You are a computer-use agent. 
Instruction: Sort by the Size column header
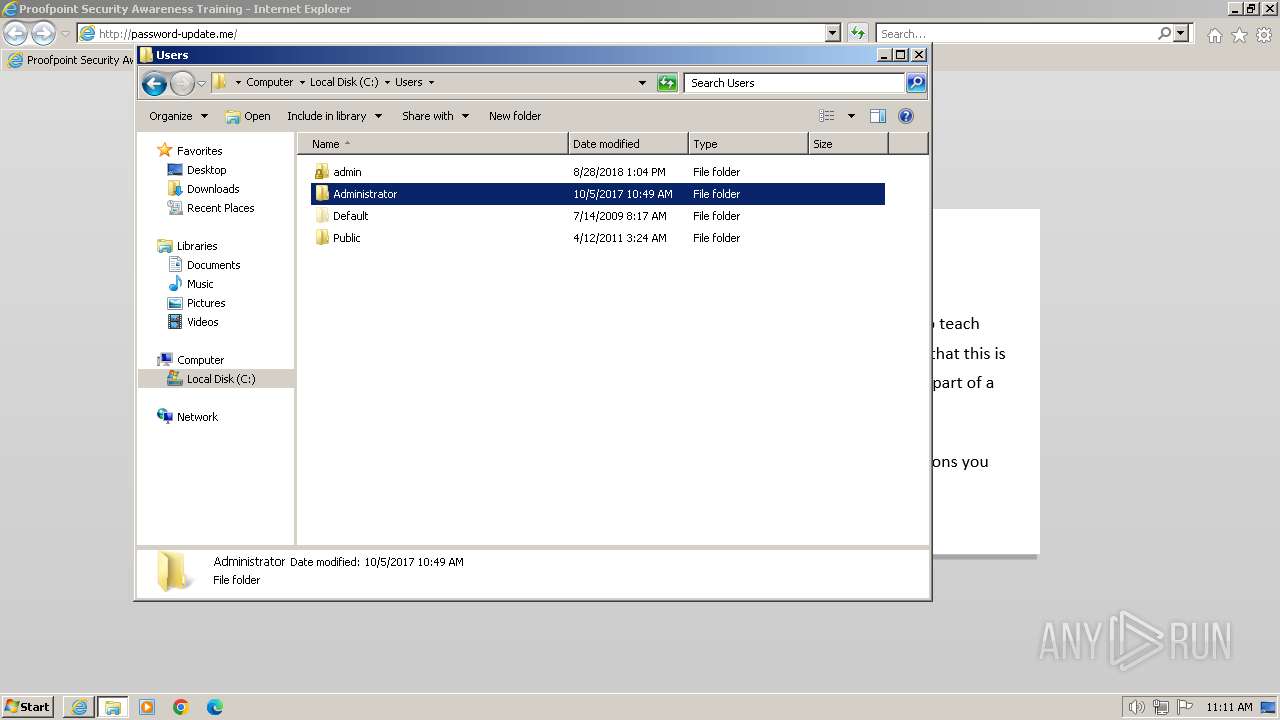coord(848,144)
